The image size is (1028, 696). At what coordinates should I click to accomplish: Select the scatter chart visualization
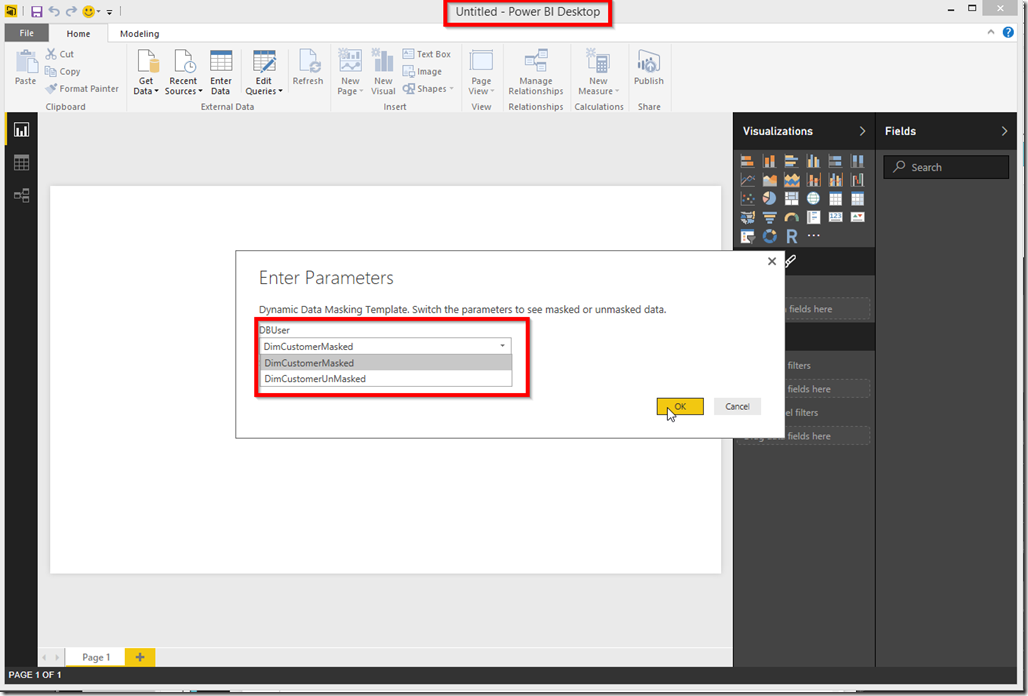point(747,198)
